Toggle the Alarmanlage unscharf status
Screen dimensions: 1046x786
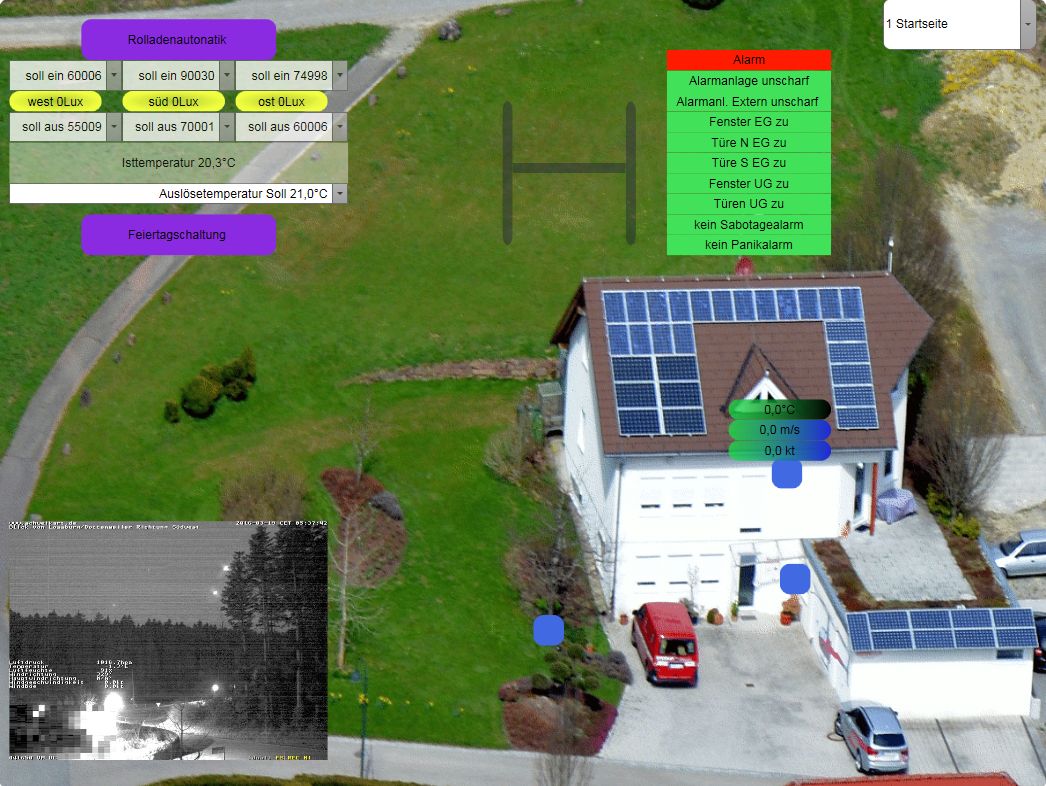click(748, 81)
